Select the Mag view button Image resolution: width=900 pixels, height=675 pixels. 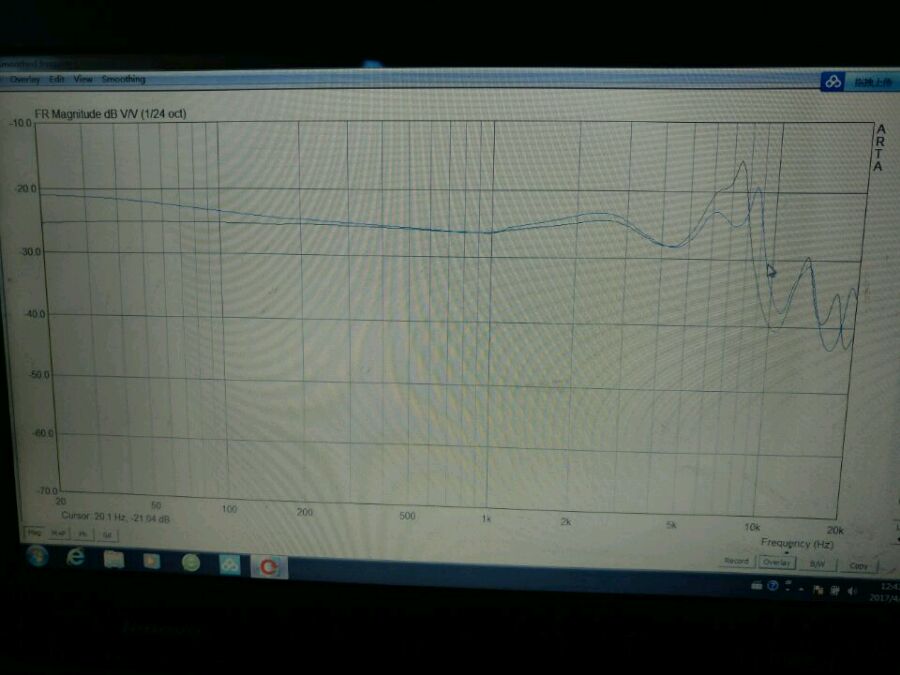coord(34,533)
